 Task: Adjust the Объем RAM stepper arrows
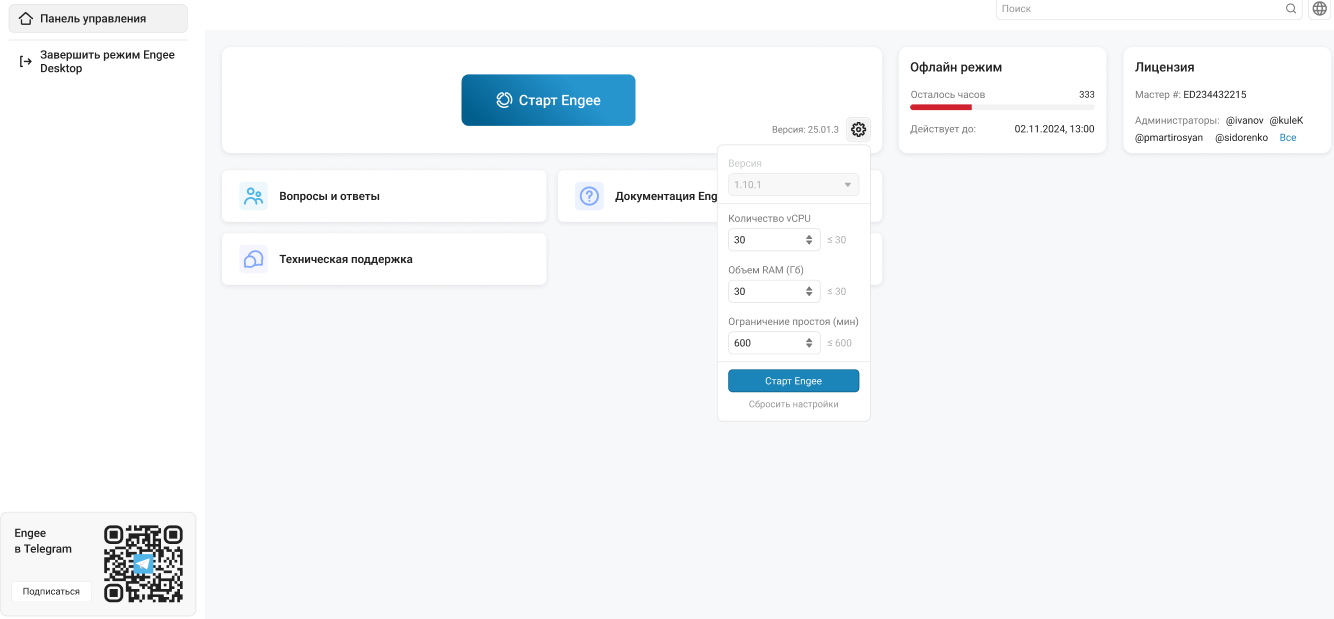(809, 292)
